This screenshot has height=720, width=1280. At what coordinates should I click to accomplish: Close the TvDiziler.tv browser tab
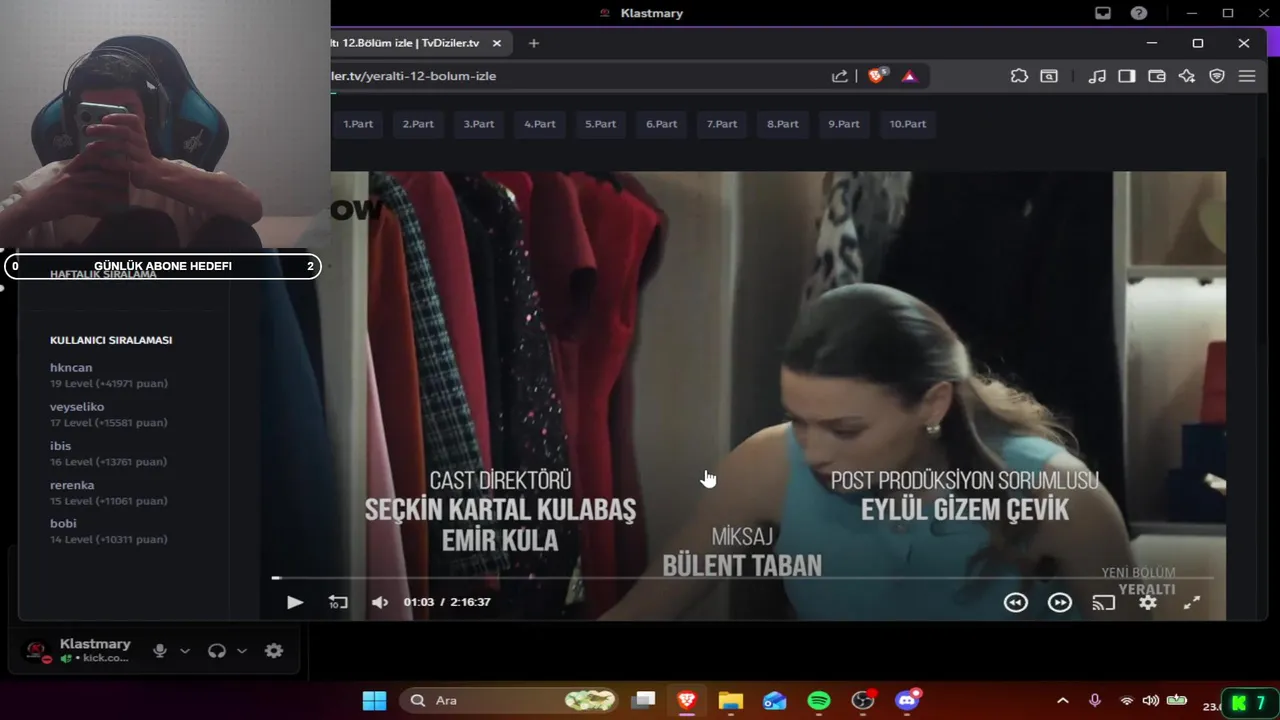497,43
